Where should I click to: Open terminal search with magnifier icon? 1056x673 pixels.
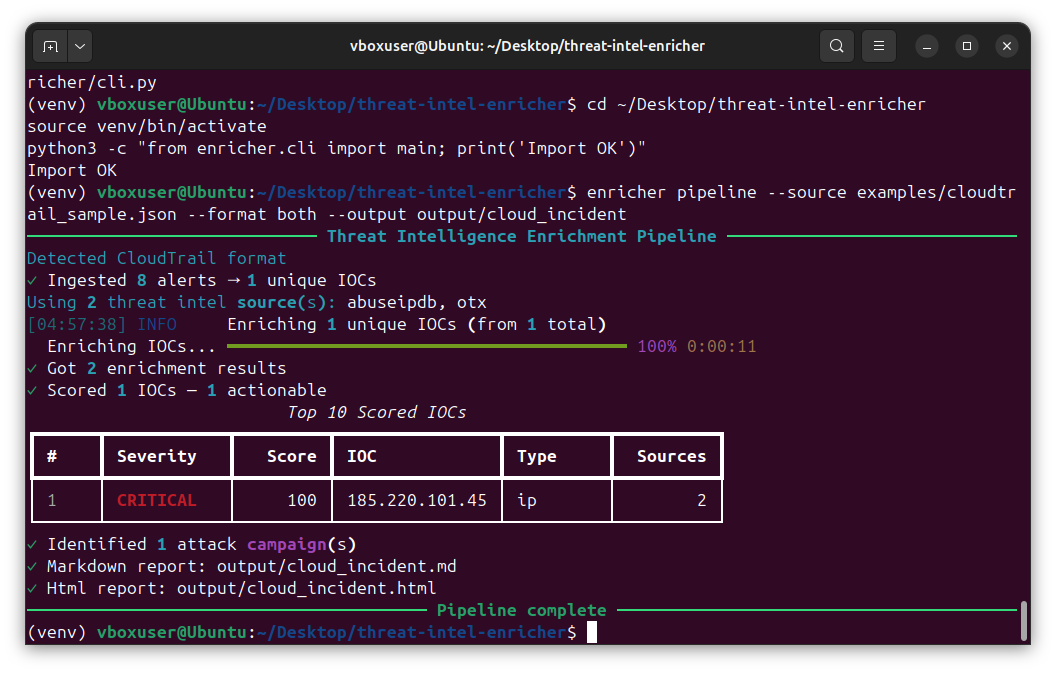click(x=836, y=46)
